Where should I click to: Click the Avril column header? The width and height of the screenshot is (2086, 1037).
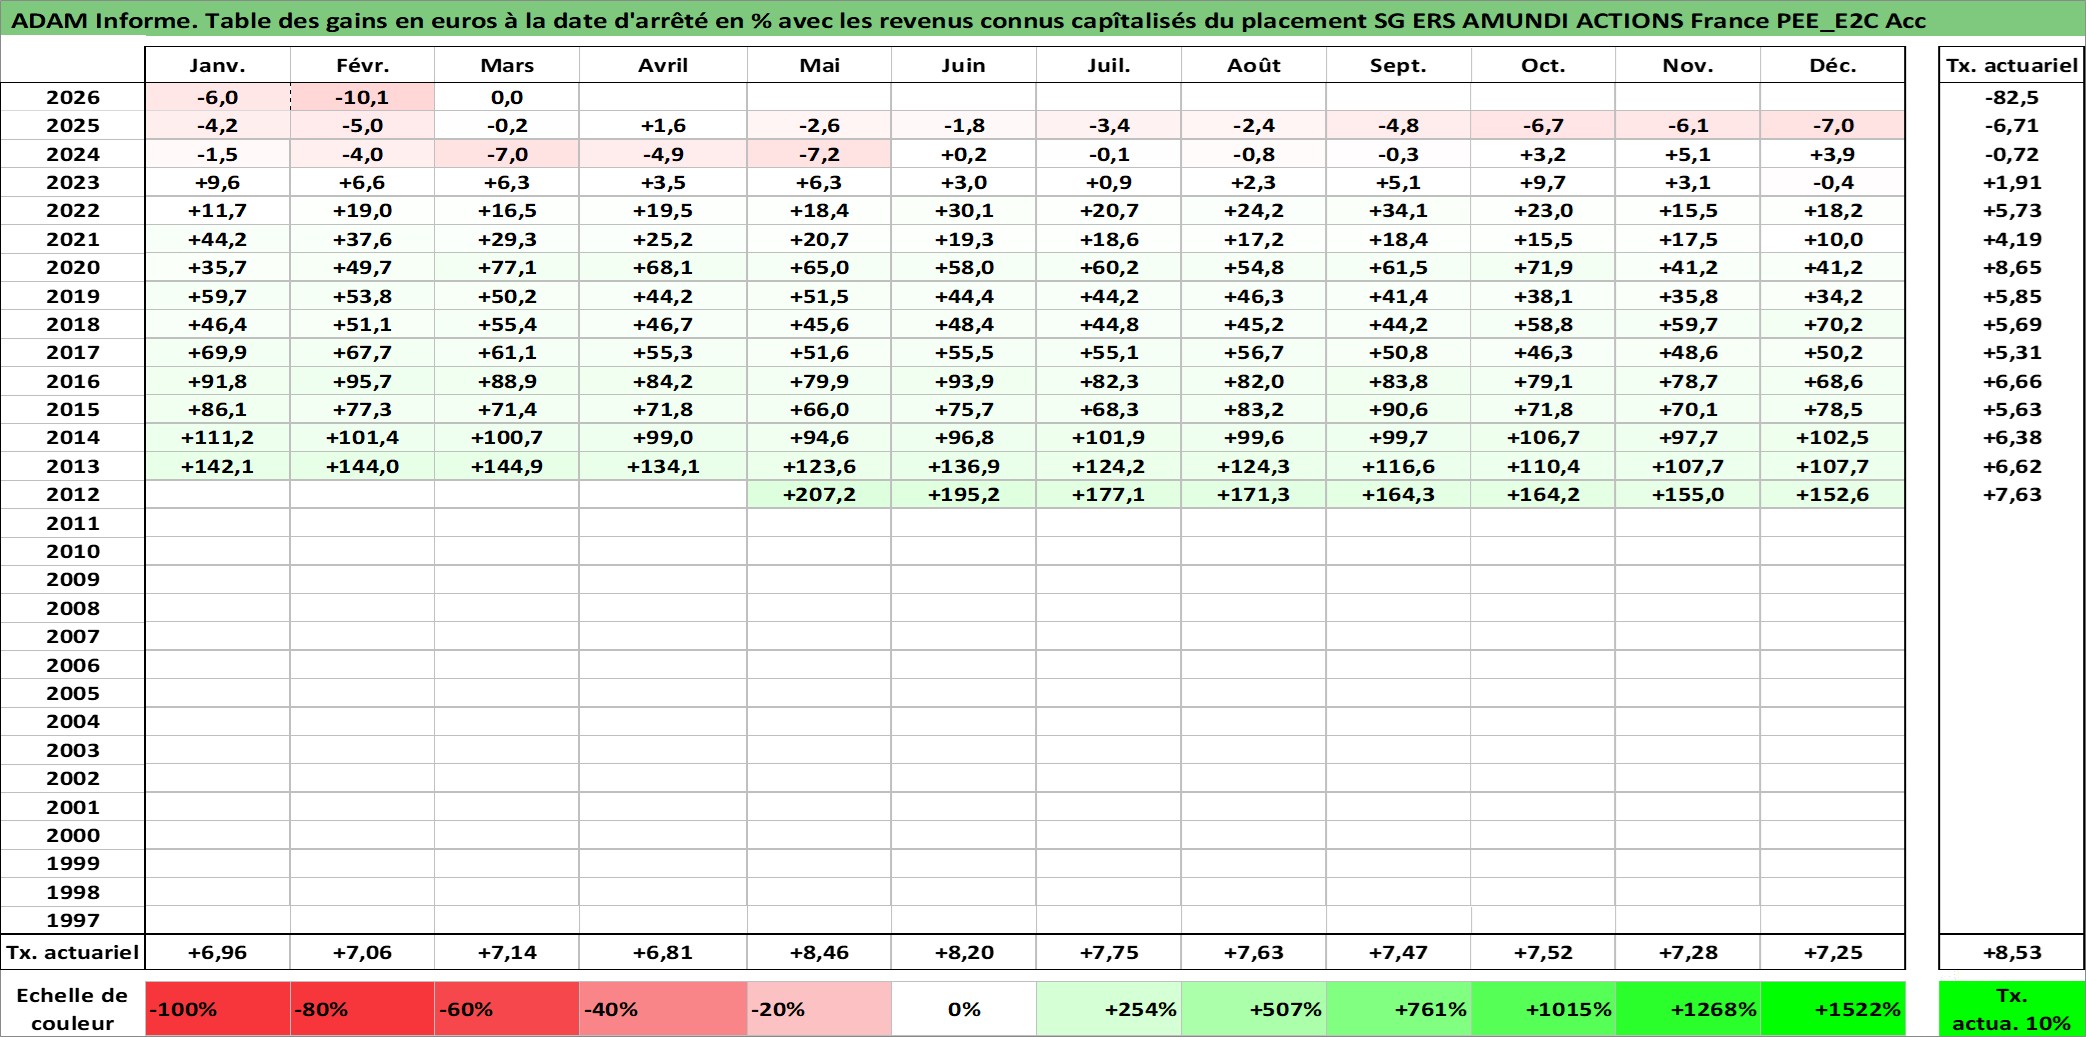(663, 65)
